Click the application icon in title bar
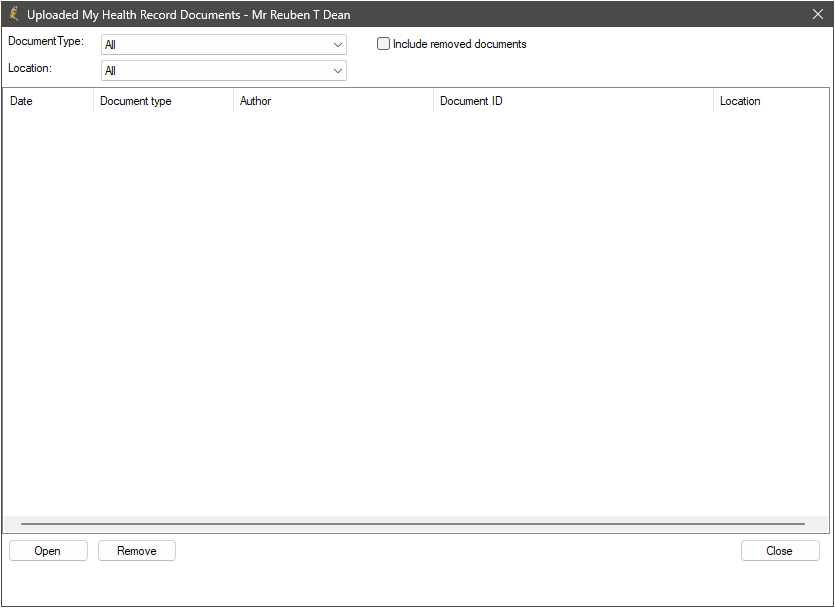The width and height of the screenshot is (835, 608). pos(14,14)
